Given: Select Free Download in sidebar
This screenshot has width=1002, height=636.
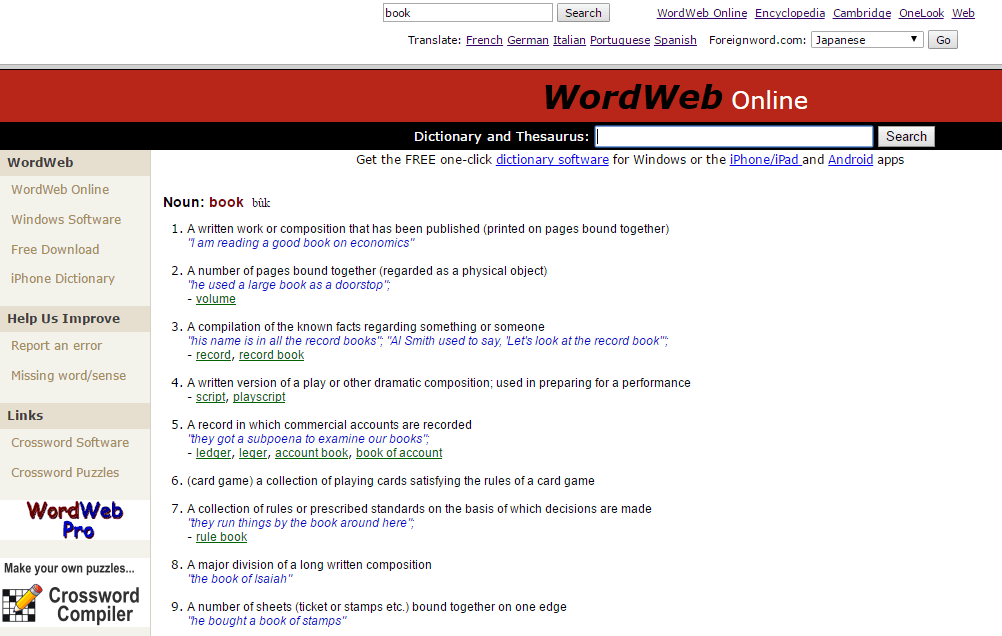Looking at the screenshot, I should coord(55,249).
